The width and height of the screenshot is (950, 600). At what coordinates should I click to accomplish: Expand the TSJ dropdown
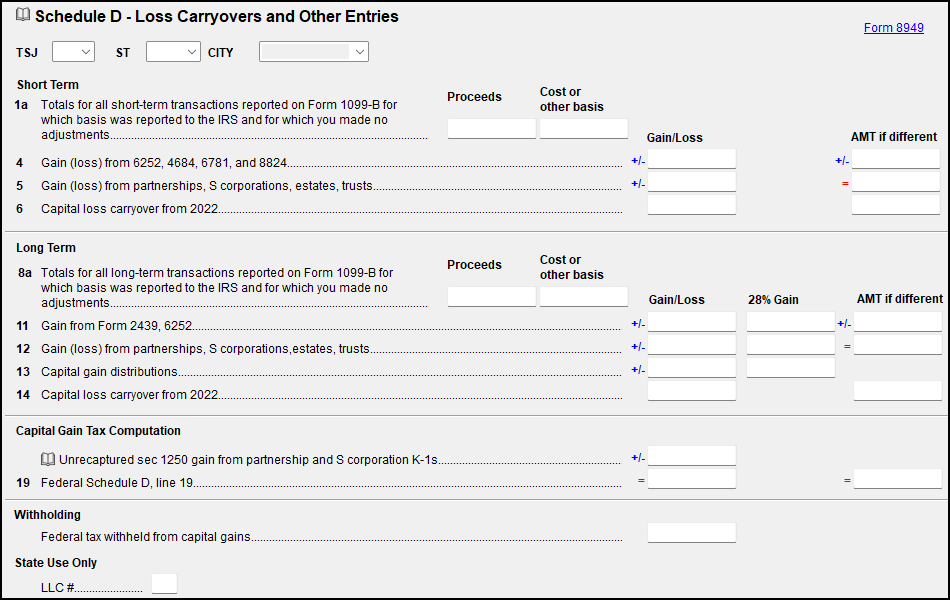coord(73,52)
